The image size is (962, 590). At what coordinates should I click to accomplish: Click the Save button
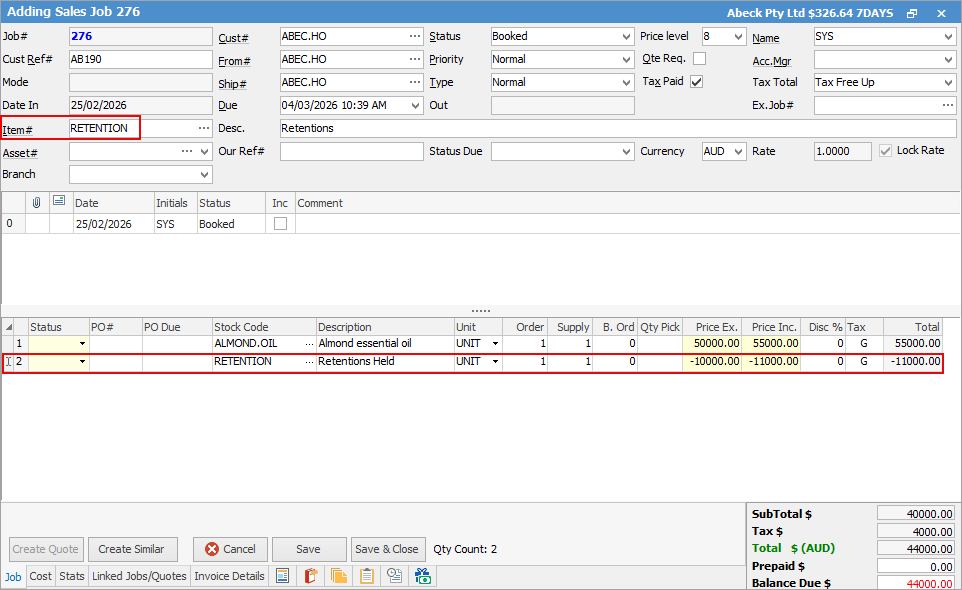coord(309,549)
